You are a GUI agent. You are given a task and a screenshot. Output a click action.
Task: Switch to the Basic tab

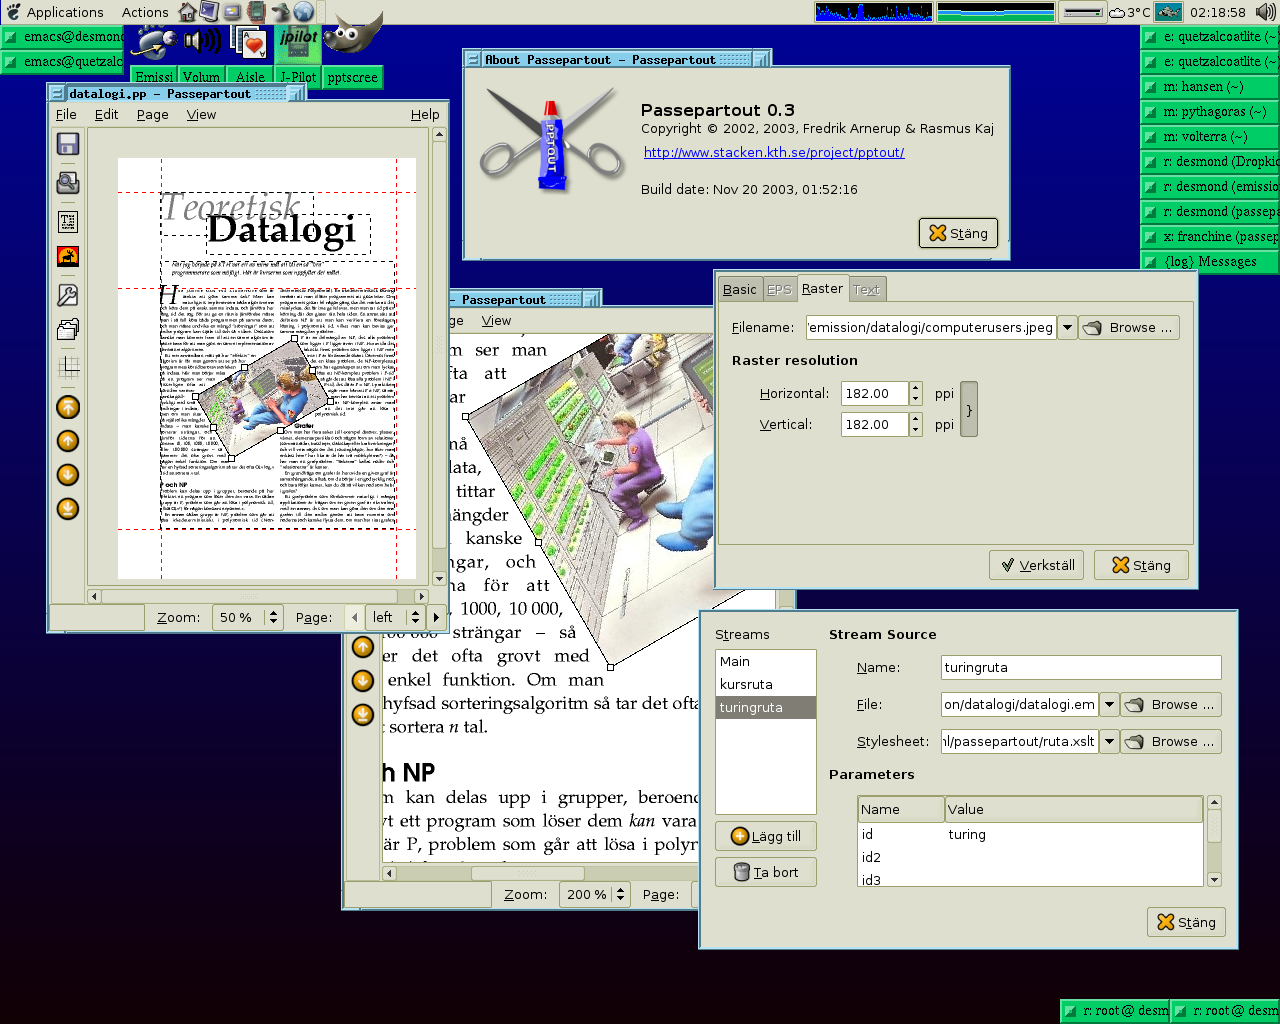tap(740, 290)
